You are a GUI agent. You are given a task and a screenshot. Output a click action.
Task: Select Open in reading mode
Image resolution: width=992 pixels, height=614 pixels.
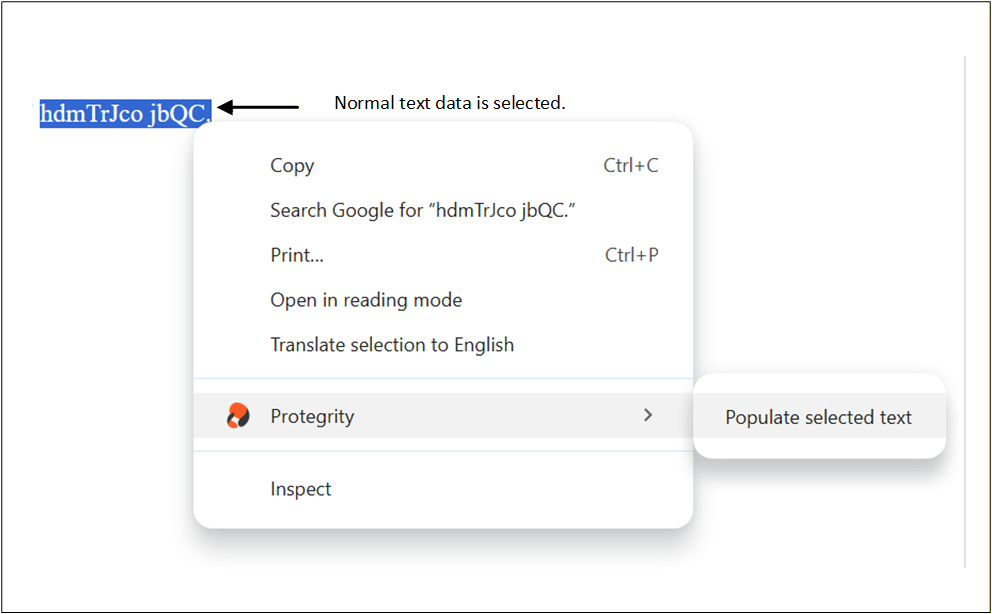pos(365,299)
